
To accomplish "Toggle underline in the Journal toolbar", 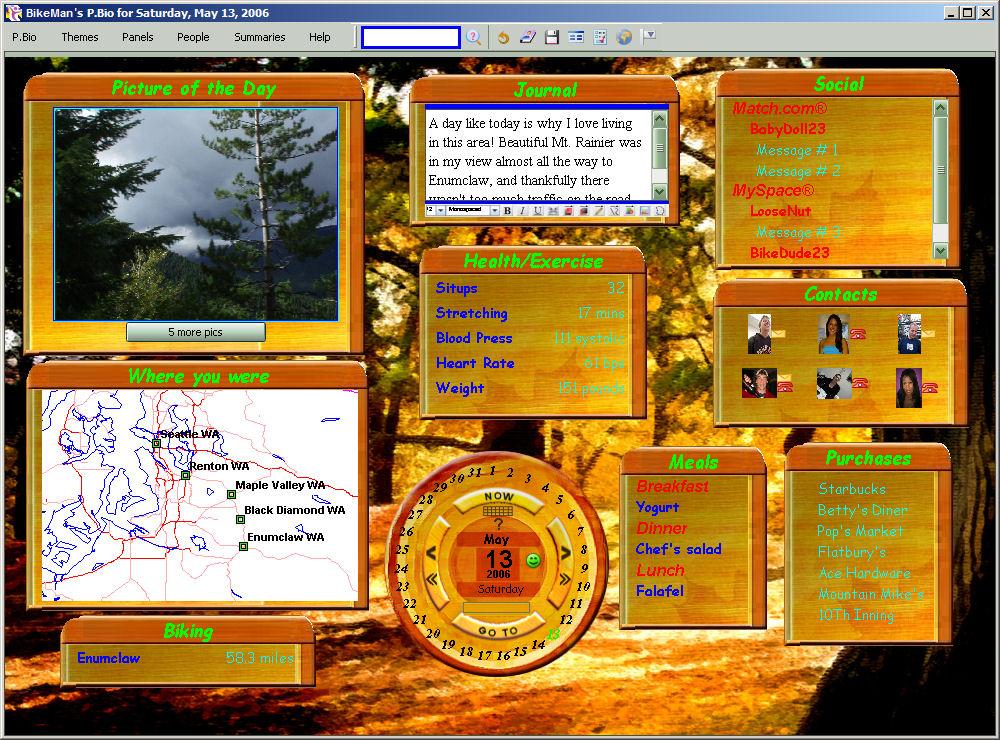I will point(537,210).
